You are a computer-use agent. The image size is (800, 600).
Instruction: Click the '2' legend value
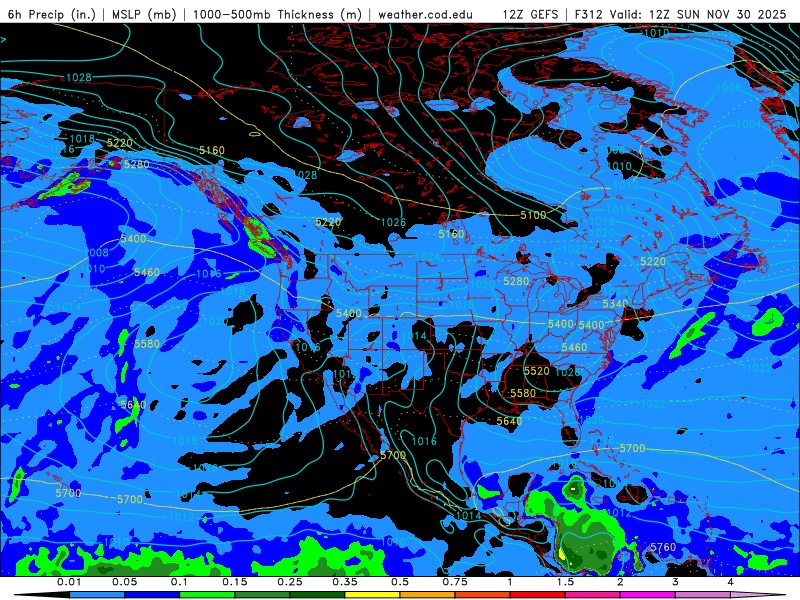pyautogui.click(x=620, y=582)
